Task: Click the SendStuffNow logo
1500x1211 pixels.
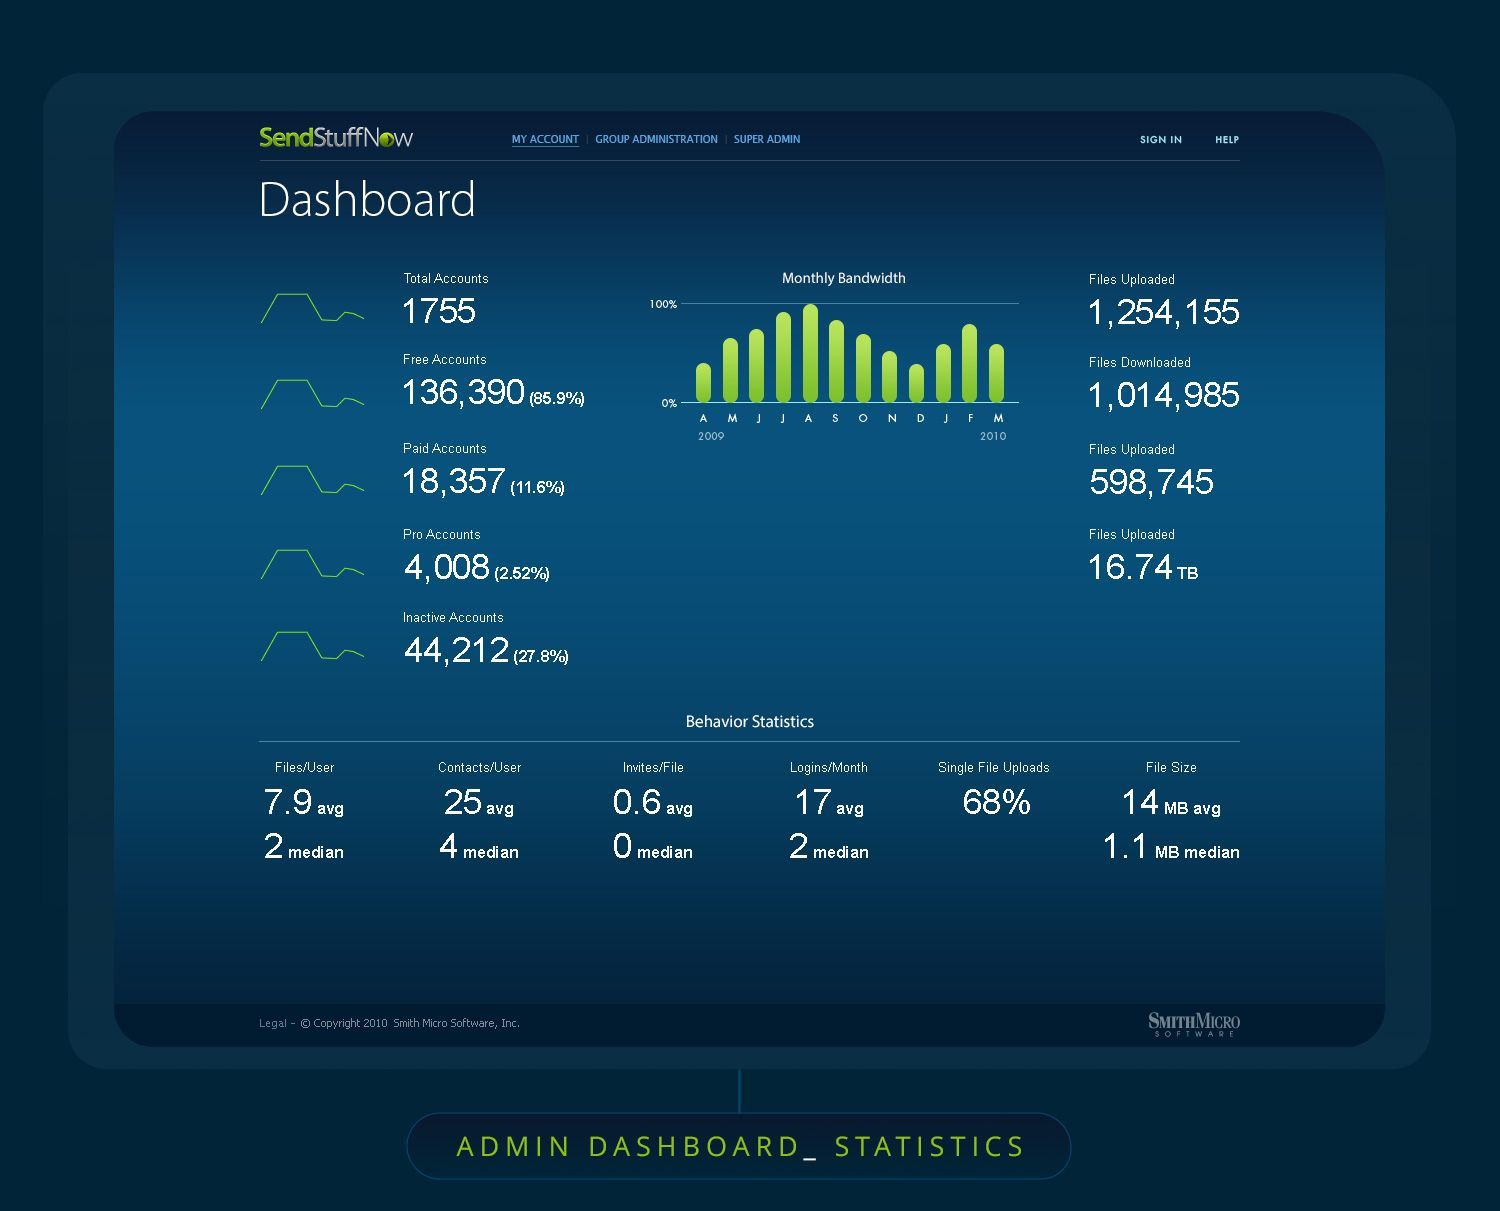Action: [338, 137]
